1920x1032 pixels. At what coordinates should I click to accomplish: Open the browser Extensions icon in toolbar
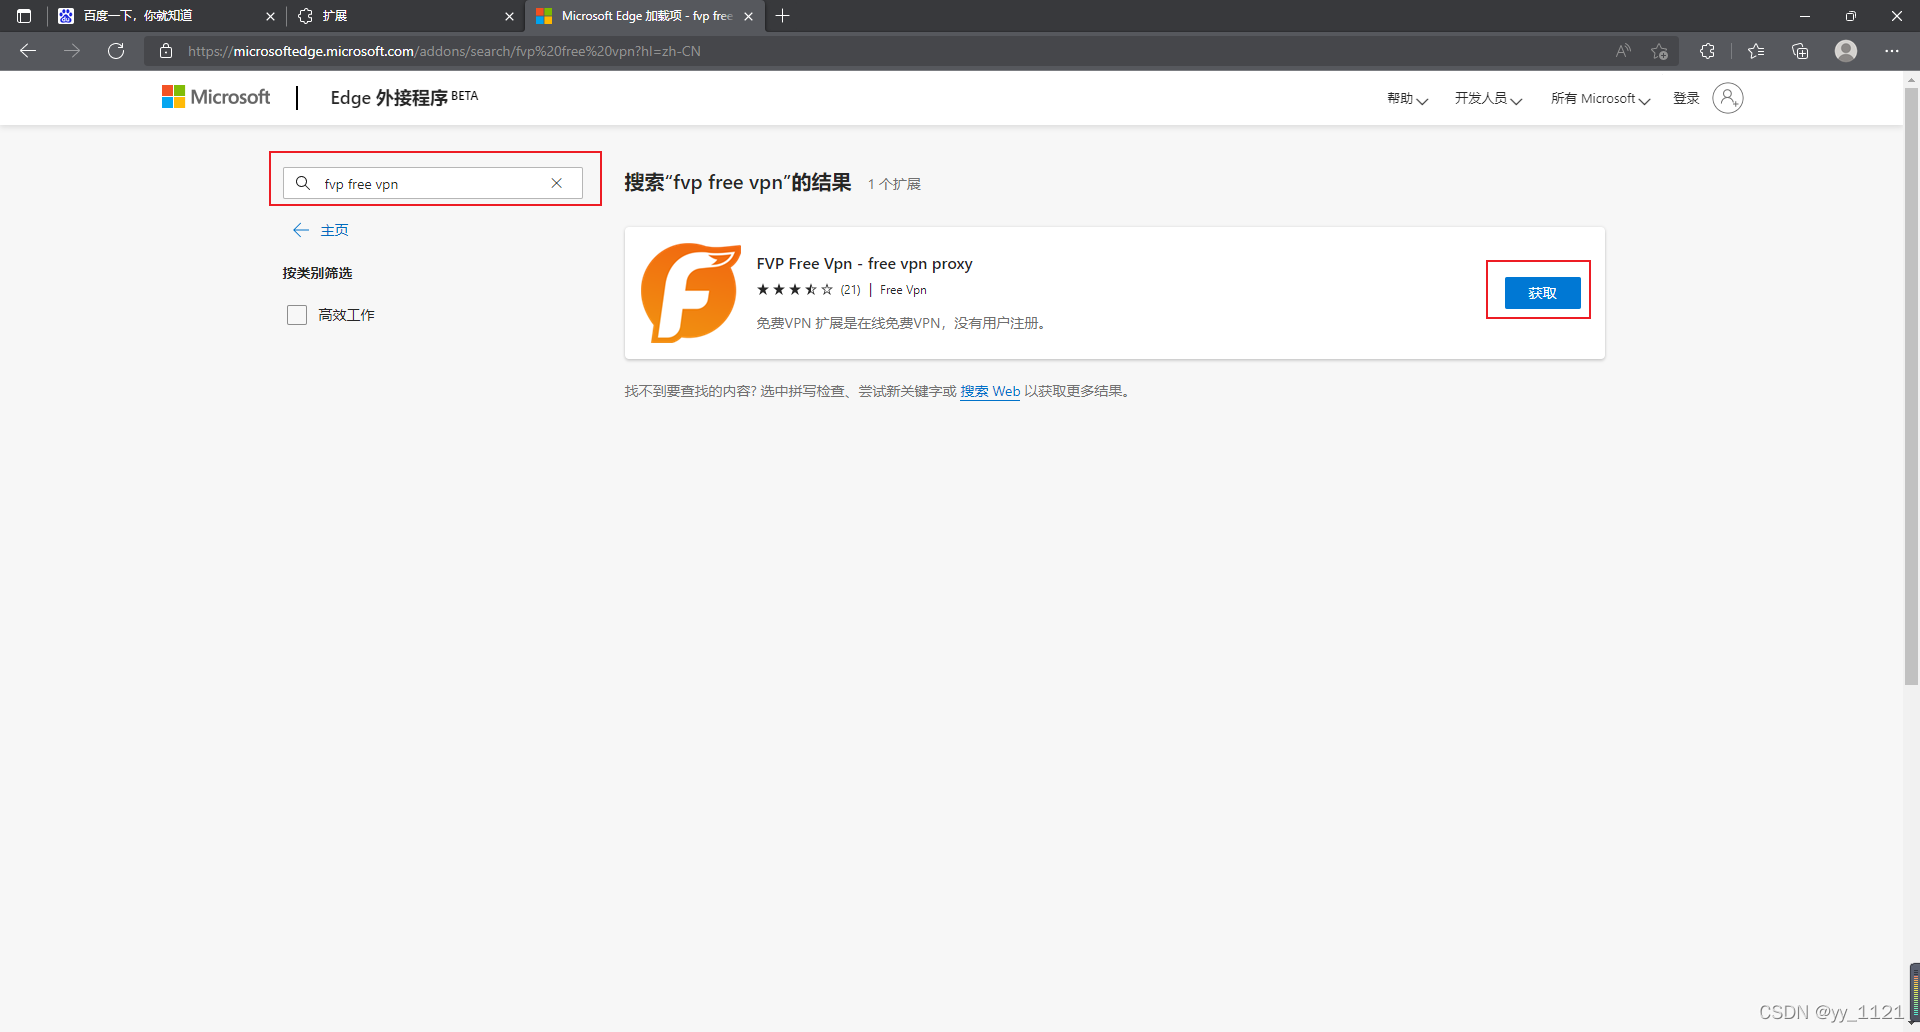pos(1708,51)
